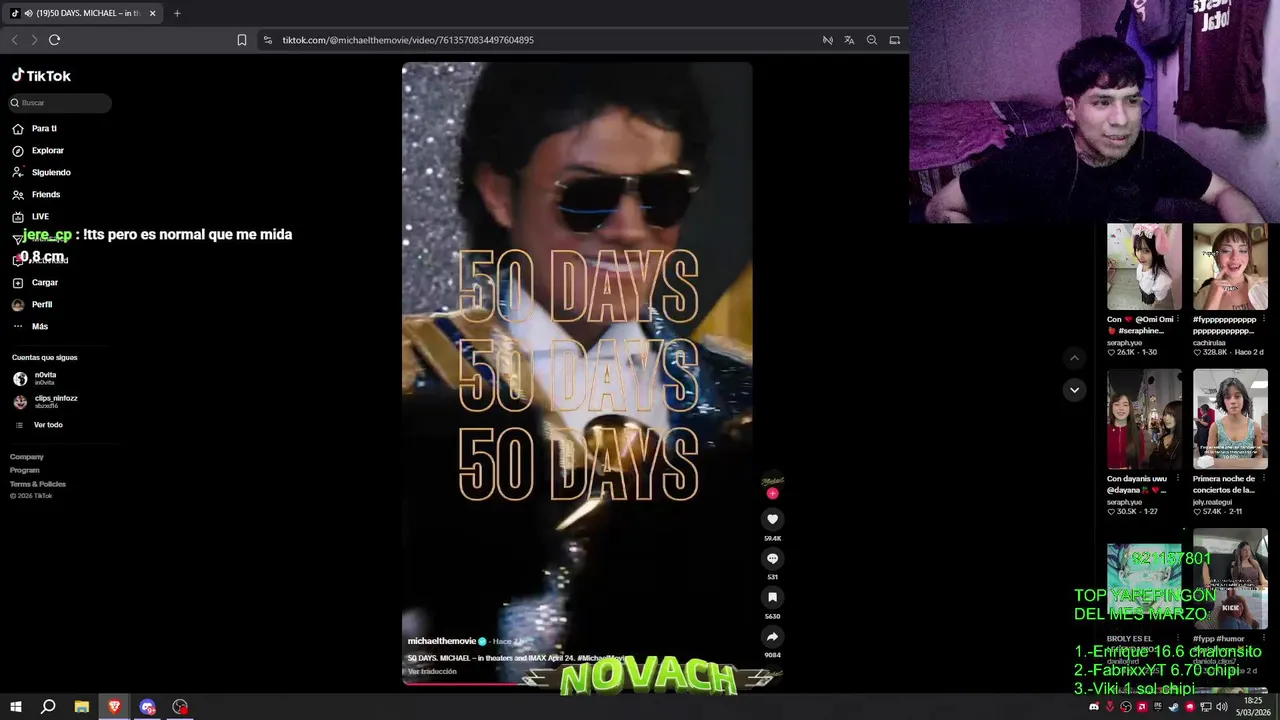Open the system volume tray icon
Viewport: 1280px width, 720px height.
(1222, 707)
